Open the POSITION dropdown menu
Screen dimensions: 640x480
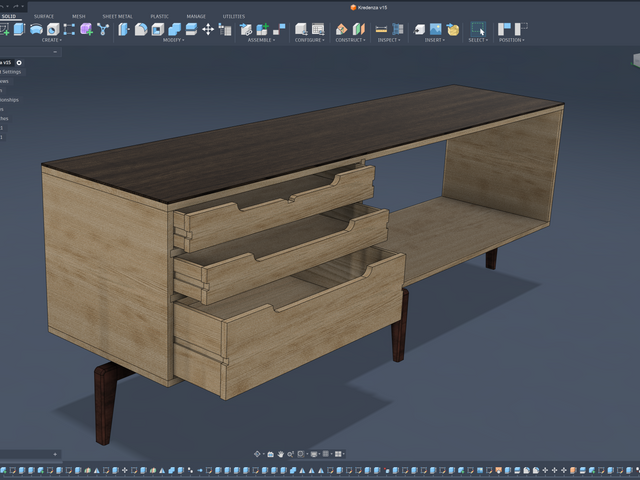pos(511,40)
